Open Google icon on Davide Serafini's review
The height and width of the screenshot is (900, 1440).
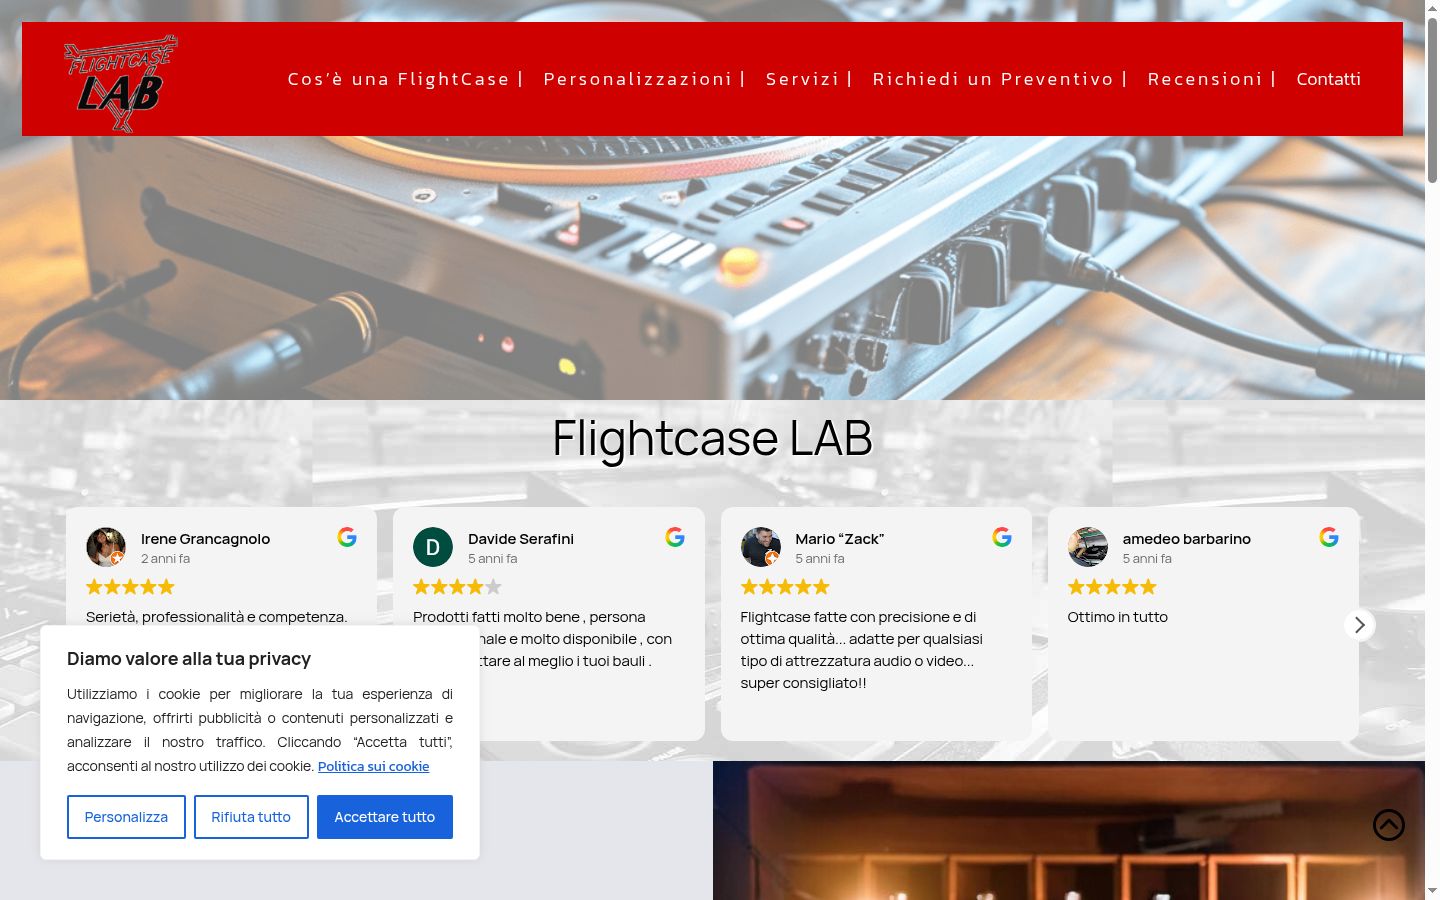click(x=675, y=537)
